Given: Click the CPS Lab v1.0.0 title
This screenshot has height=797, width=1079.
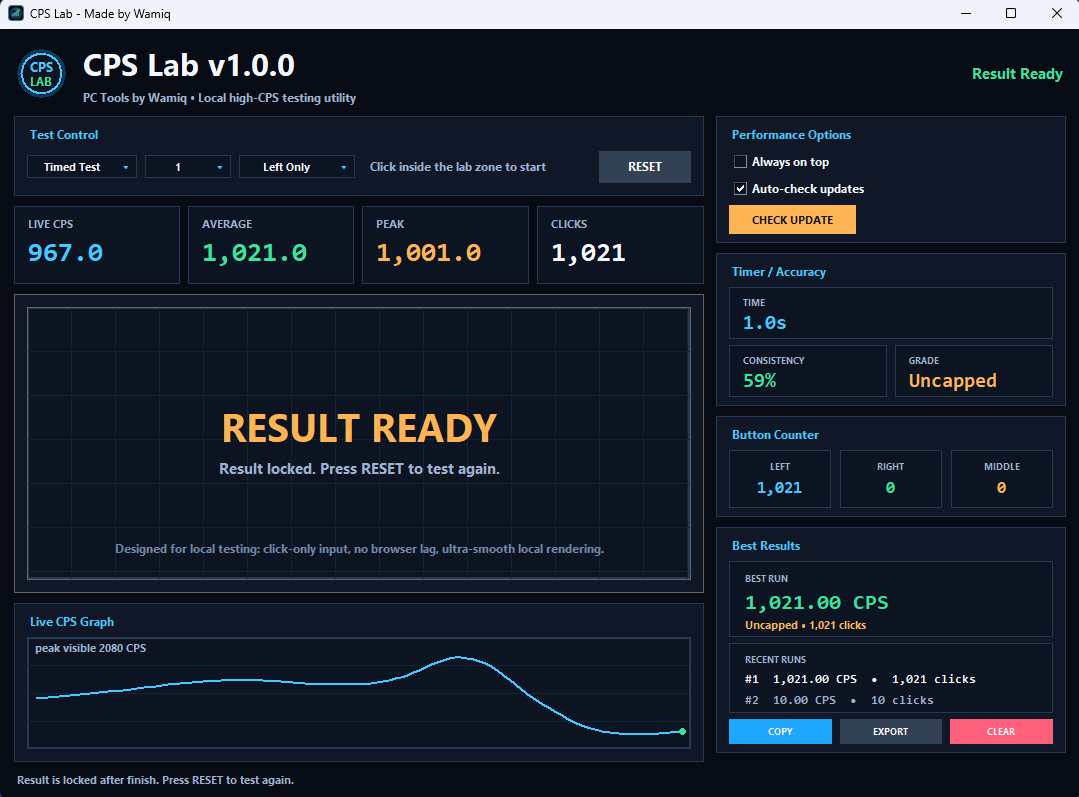Looking at the screenshot, I should point(189,65).
